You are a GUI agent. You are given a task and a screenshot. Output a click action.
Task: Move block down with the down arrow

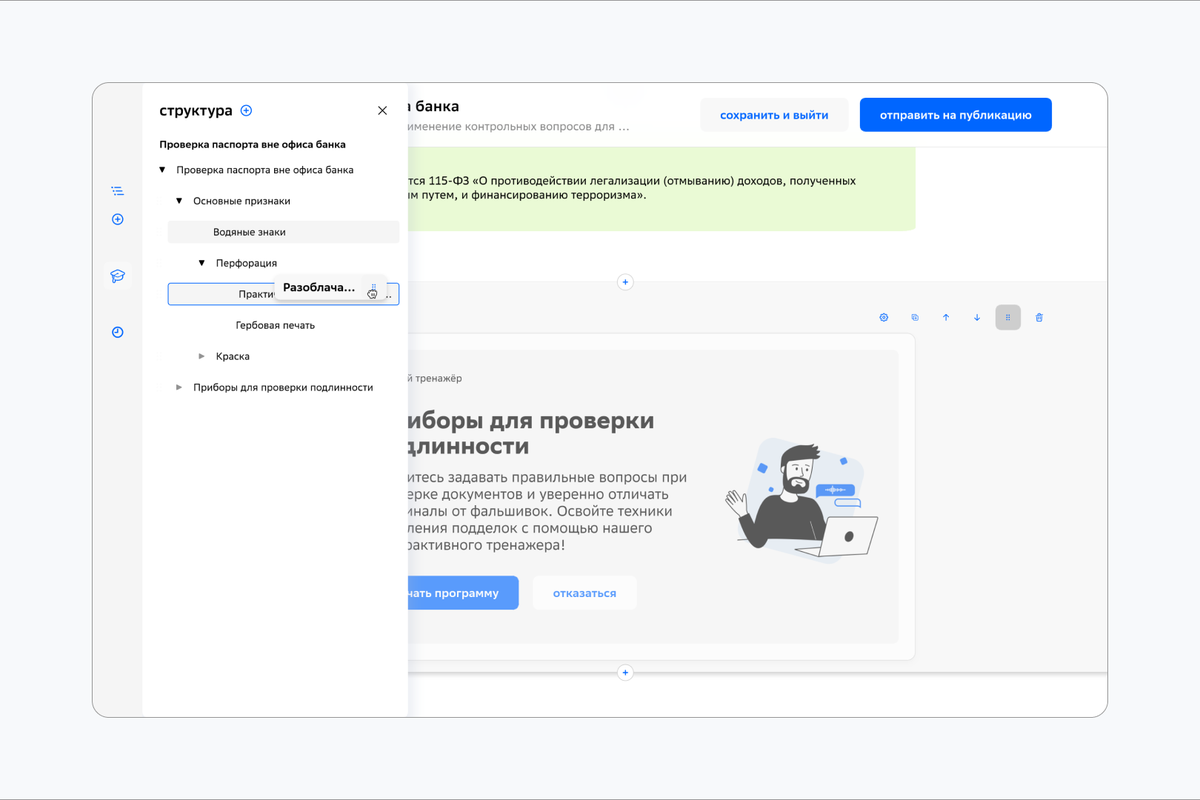coord(977,318)
